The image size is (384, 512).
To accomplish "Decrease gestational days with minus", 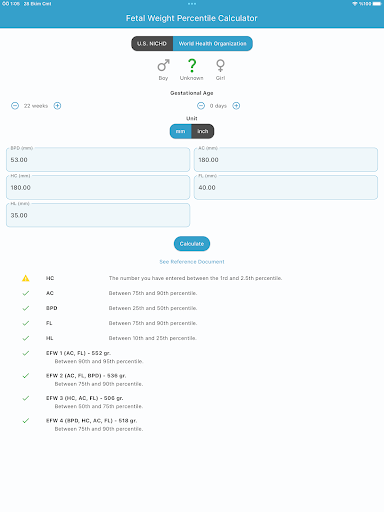I will 201,106.
